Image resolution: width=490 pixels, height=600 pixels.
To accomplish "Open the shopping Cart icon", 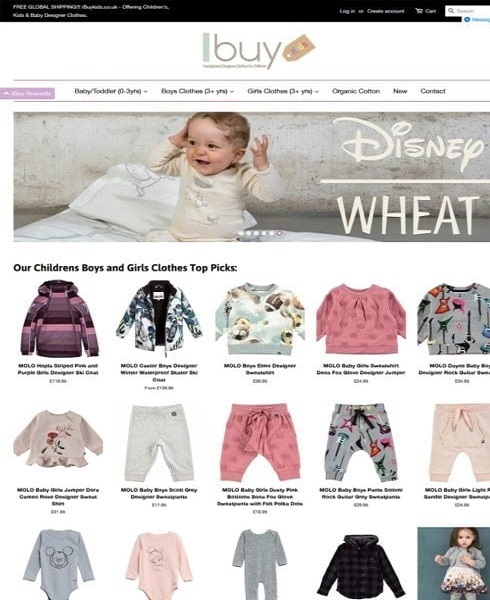I will click(418, 11).
